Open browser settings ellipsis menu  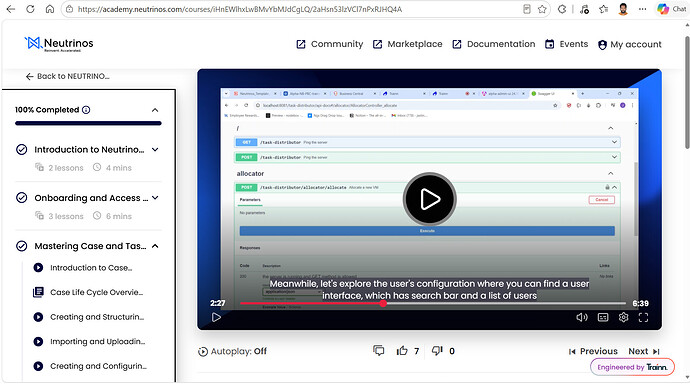coord(642,9)
